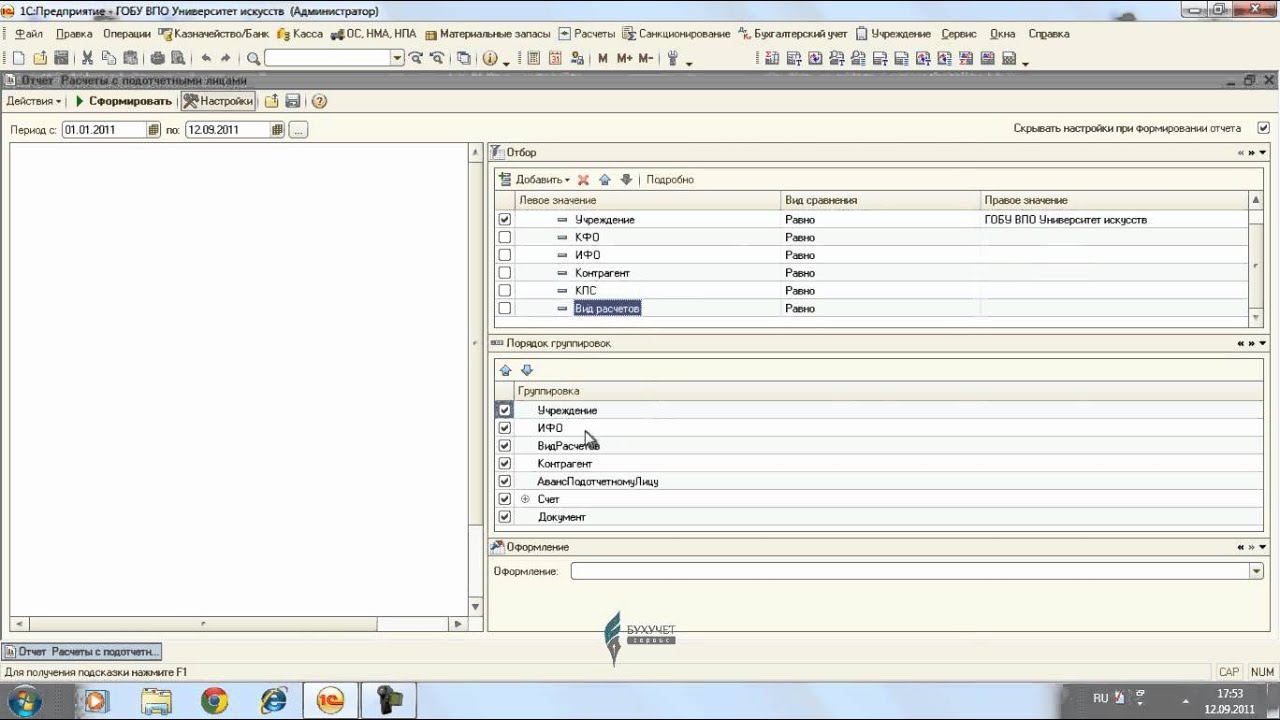The width and height of the screenshot is (1280, 720).
Task: Click the Copy icon in main toolbar
Action: click(x=108, y=58)
